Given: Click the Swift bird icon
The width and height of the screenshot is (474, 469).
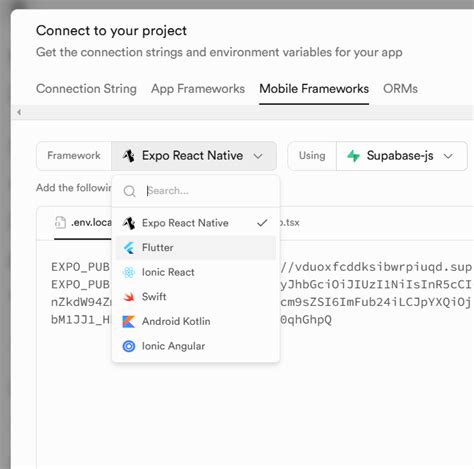Looking at the screenshot, I should click(129, 297).
